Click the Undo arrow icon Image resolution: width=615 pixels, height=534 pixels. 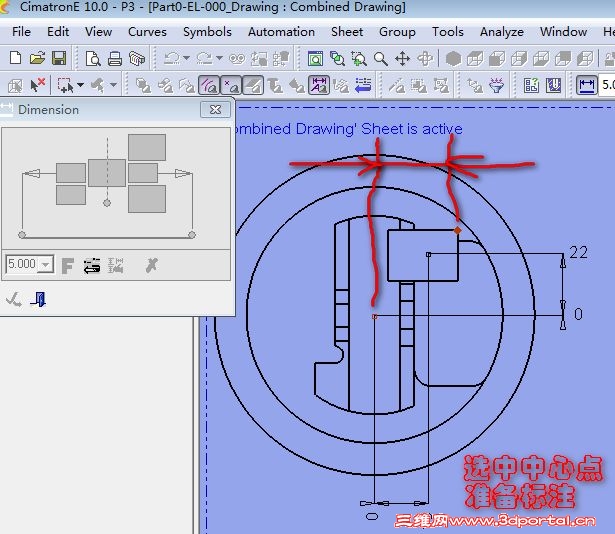tap(171, 59)
